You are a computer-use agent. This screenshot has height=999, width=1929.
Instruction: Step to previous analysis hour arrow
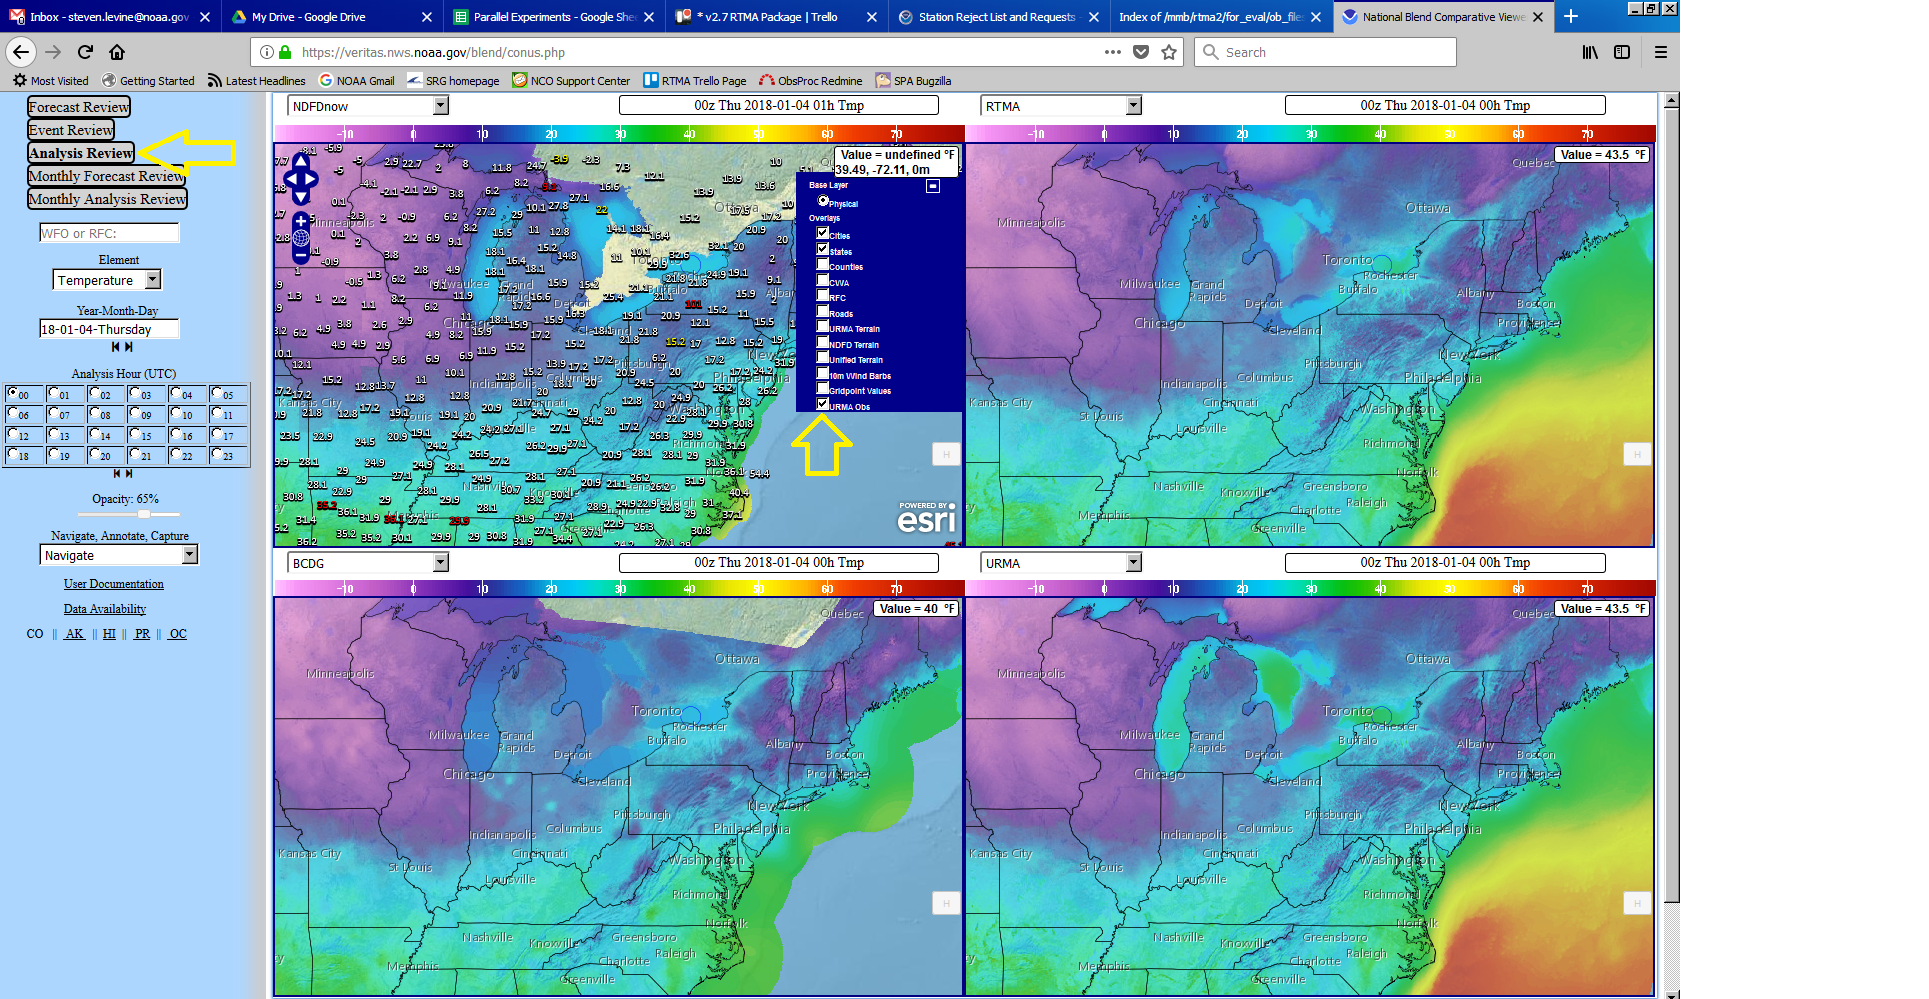(x=117, y=473)
